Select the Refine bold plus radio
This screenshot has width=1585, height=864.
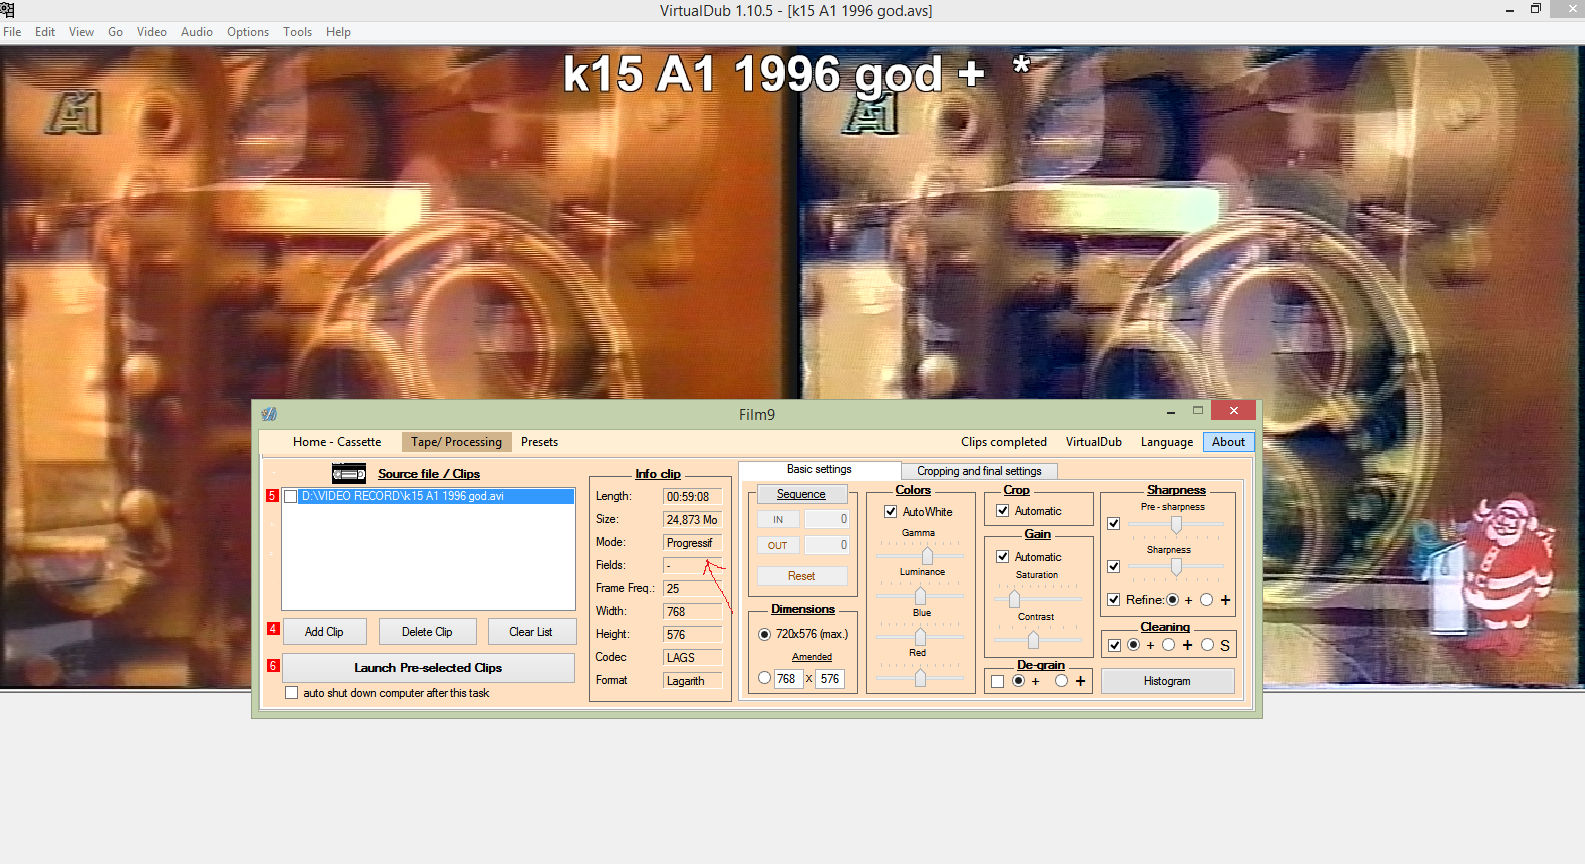pyautogui.click(x=1206, y=599)
